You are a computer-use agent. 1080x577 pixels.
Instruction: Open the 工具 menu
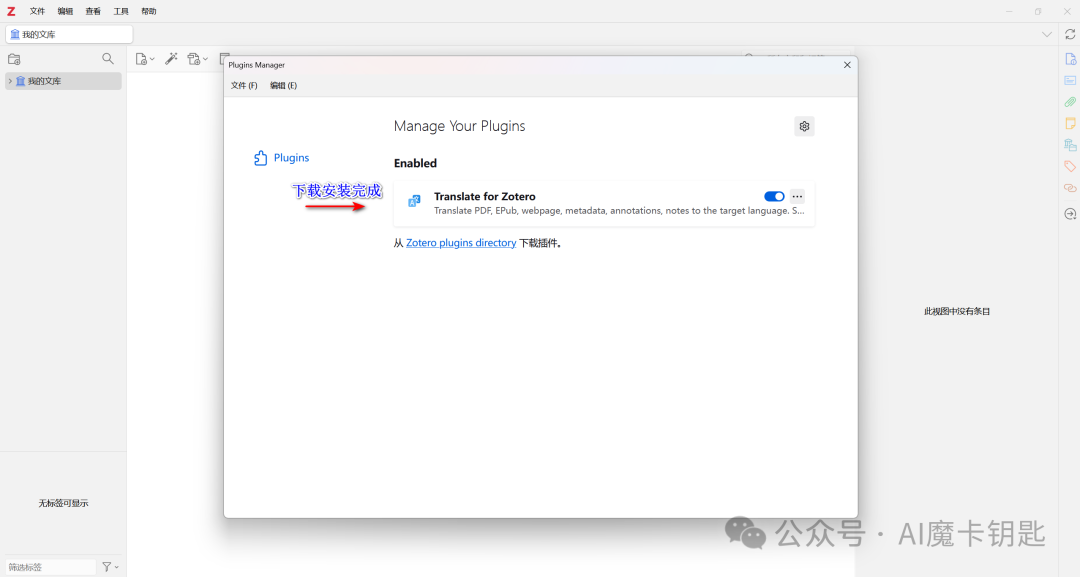click(x=121, y=11)
